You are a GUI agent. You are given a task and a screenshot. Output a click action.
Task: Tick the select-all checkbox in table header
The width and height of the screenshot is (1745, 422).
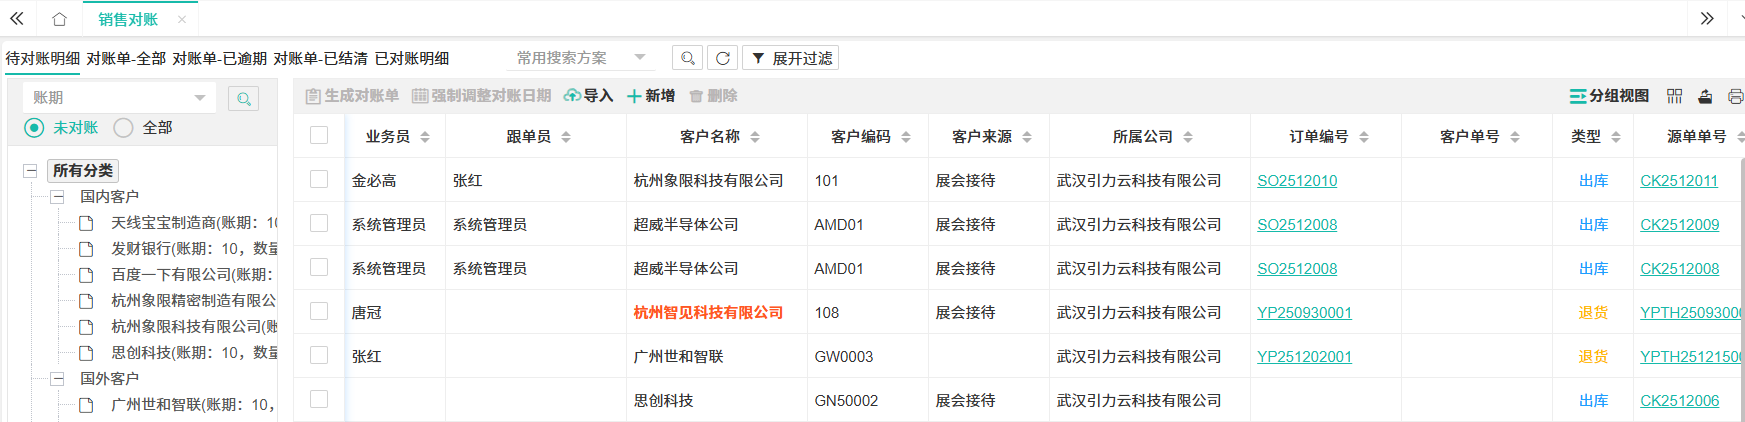[319, 135]
